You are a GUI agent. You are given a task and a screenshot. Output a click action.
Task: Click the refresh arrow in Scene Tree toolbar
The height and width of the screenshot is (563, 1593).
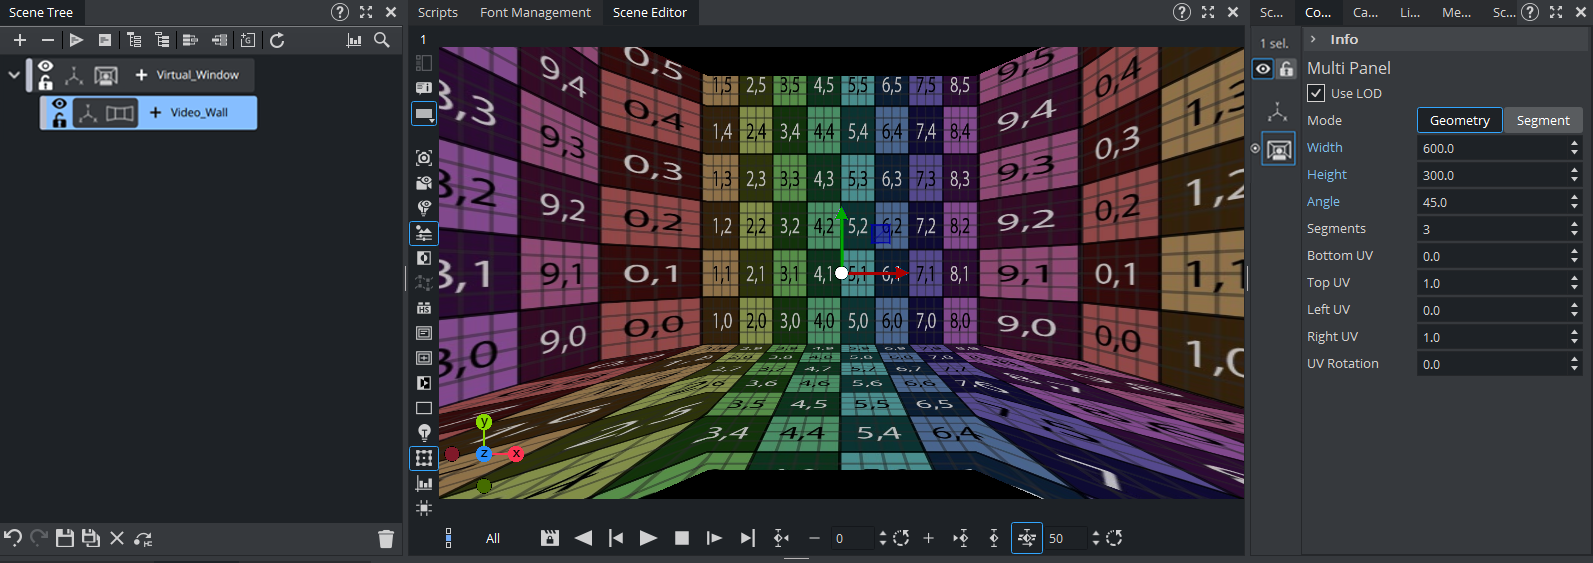pos(277,40)
